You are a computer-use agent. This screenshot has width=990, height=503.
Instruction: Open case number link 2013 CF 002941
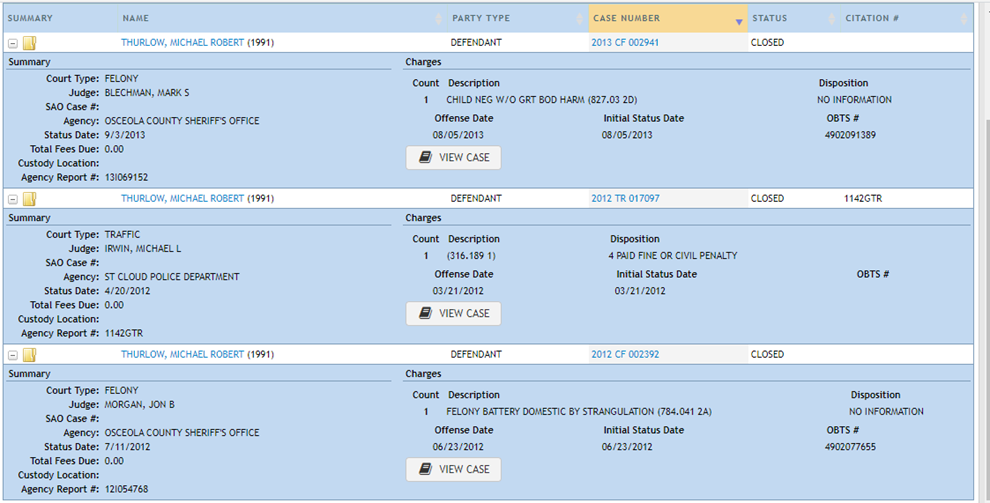[x=625, y=43]
